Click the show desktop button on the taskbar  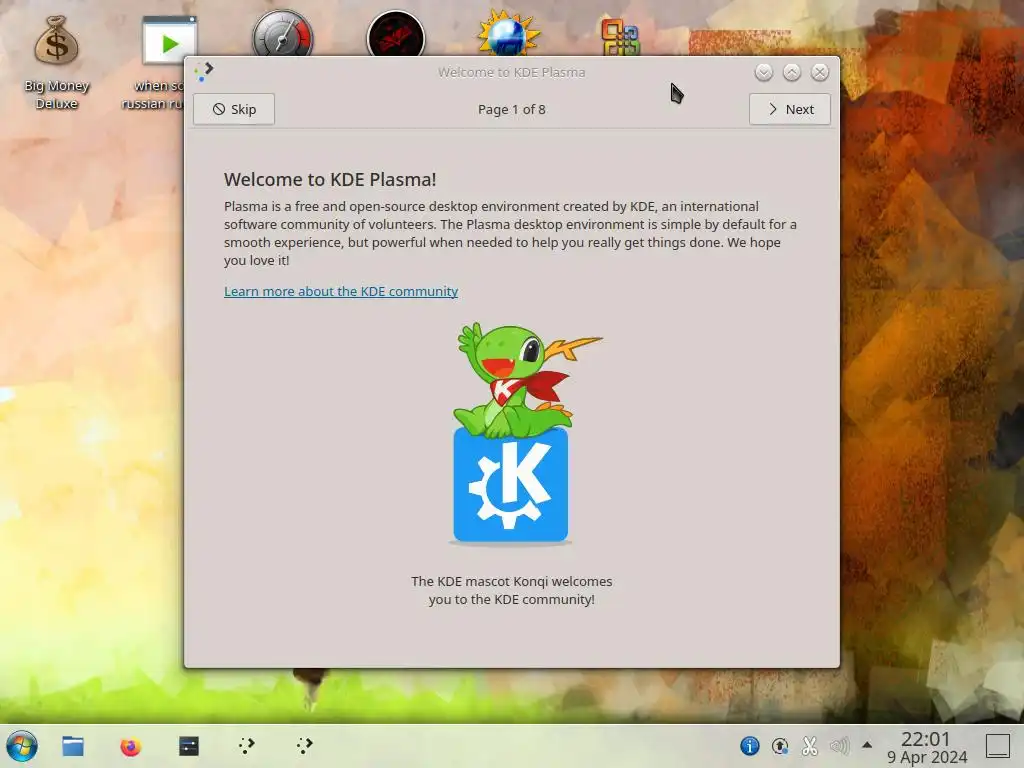998,746
